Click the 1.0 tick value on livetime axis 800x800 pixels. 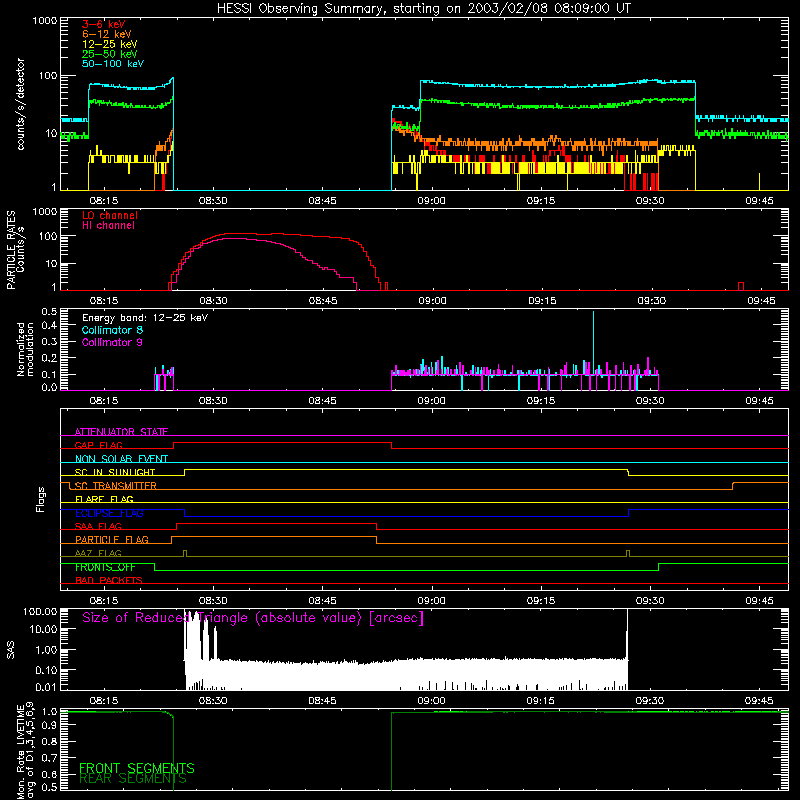[x=49, y=711]
